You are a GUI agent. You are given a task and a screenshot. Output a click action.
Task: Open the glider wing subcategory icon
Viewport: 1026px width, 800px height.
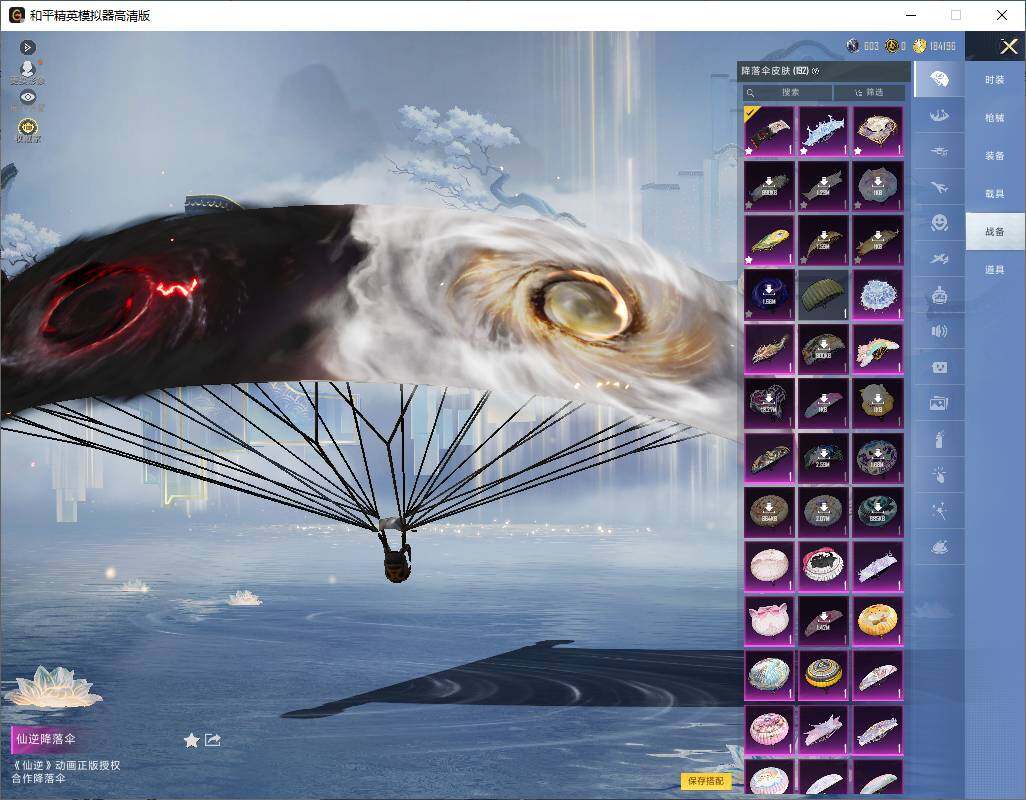[x=939, y=116]
